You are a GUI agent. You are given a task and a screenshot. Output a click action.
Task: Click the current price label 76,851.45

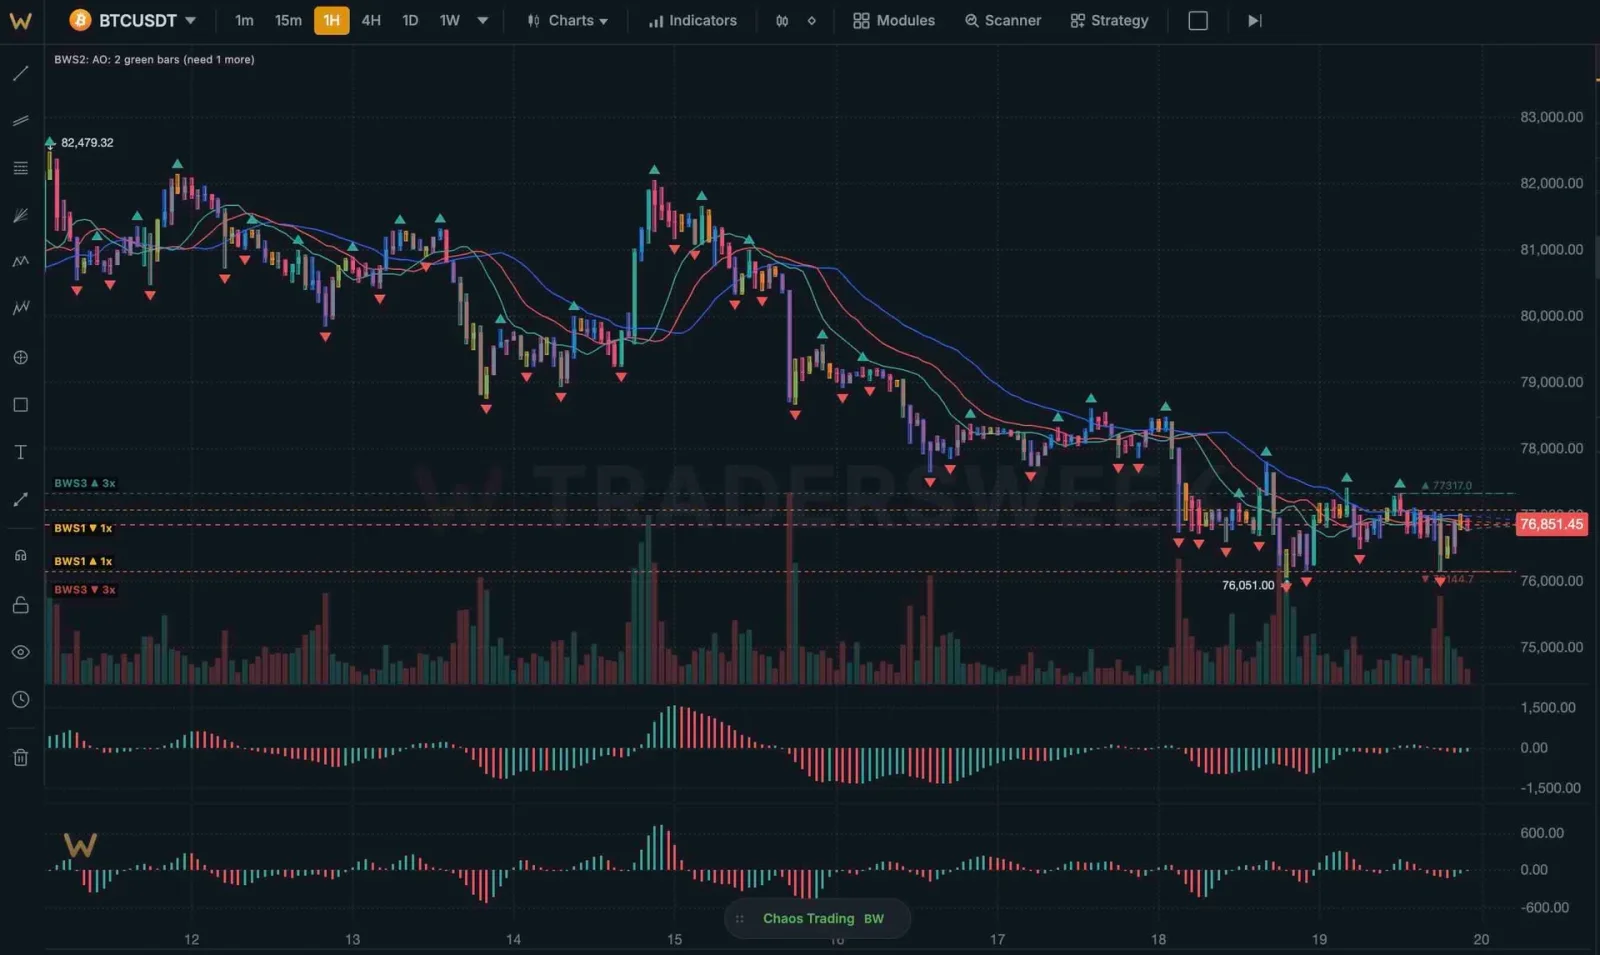[x=1552, y=524]
